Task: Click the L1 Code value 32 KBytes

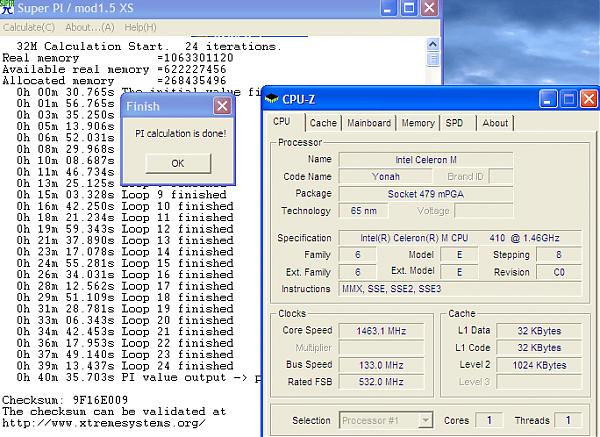Action: coord(539,348)
